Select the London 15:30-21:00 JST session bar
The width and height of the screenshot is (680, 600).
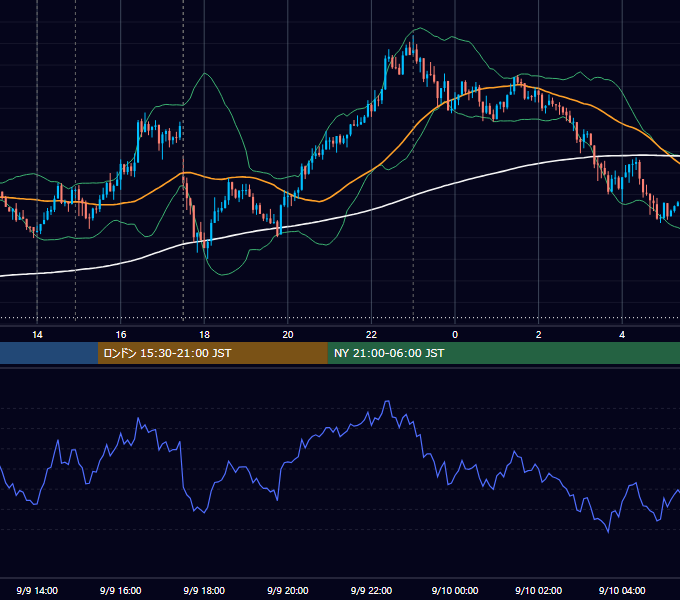[212, 353]
